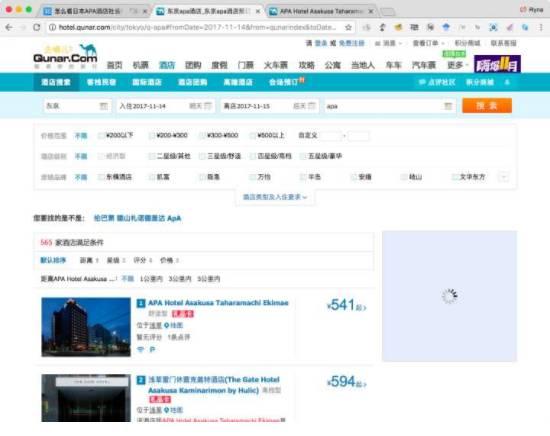Select the 火车票 navigation item
Viewport: 550px width, 436px height.
pos(276,65)
